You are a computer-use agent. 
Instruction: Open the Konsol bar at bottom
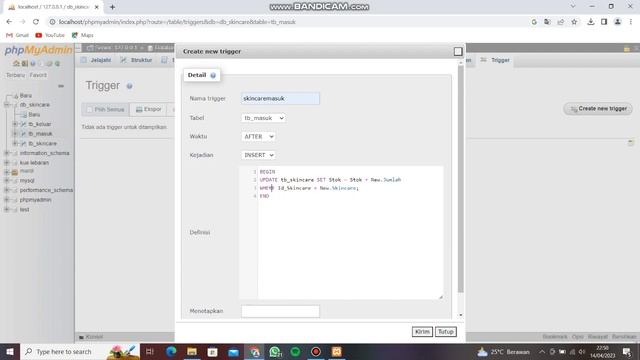coord(91,337)
